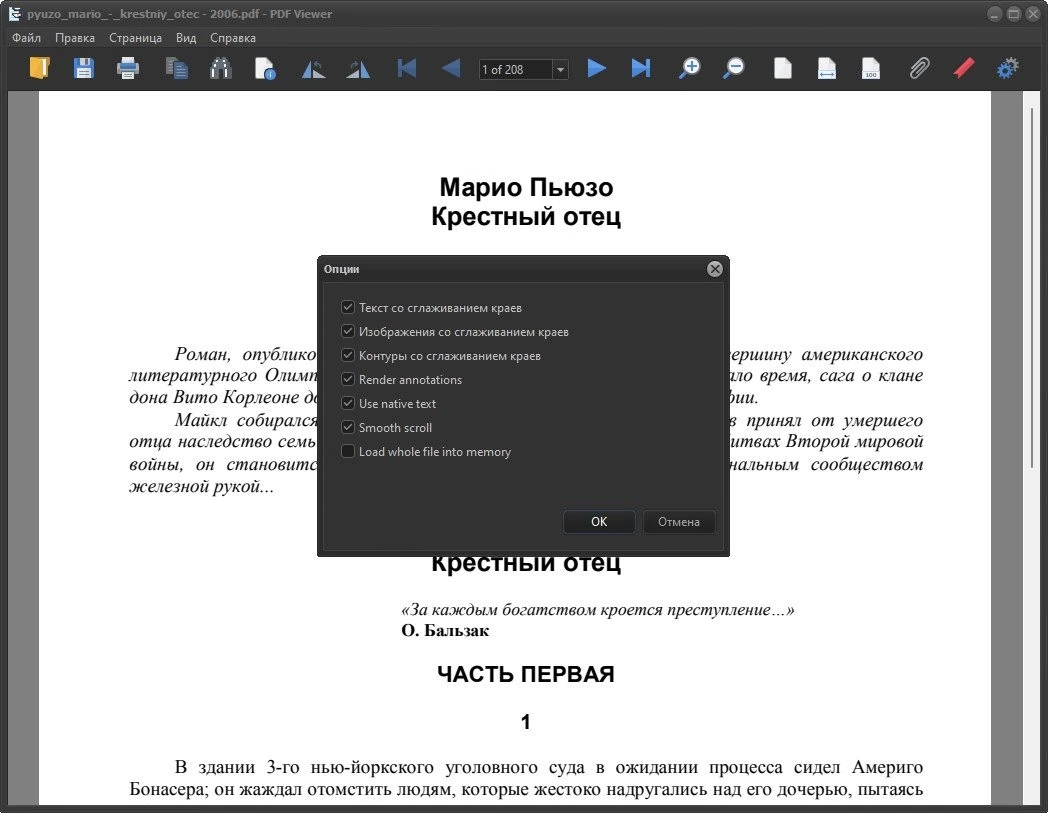This screenshot has height=813, width=1048.
Task: Open the Справка menu
Action: [x=233, y=38]
